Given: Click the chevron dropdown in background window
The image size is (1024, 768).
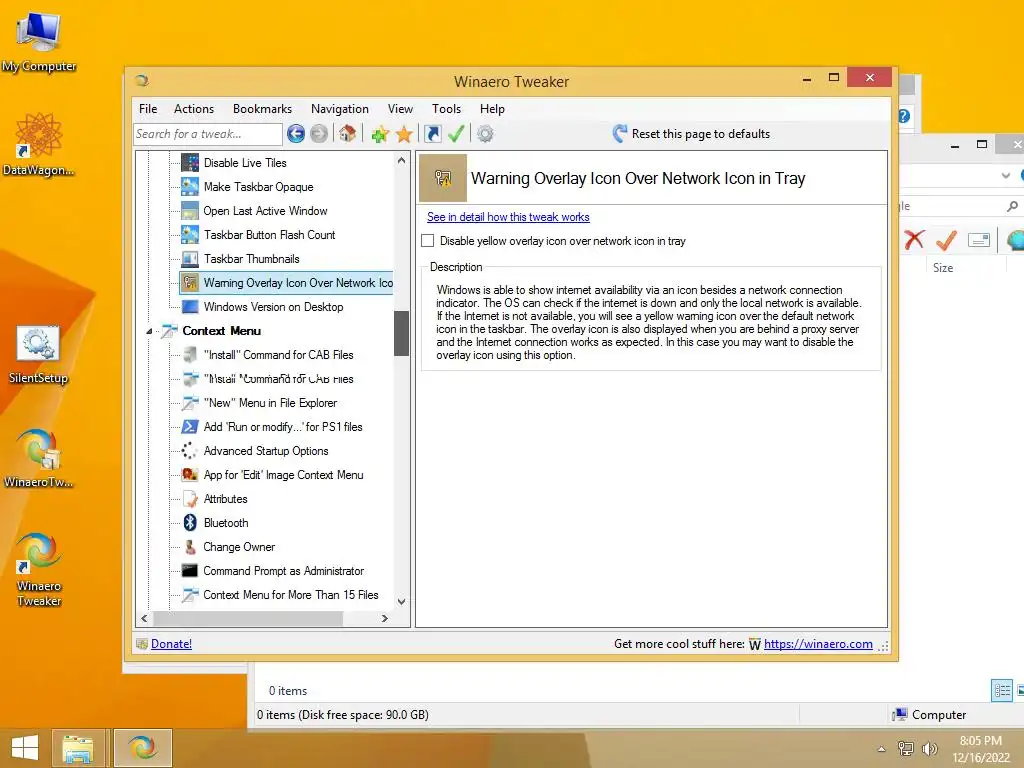Looking at the screenshot, I should 1006,175.
